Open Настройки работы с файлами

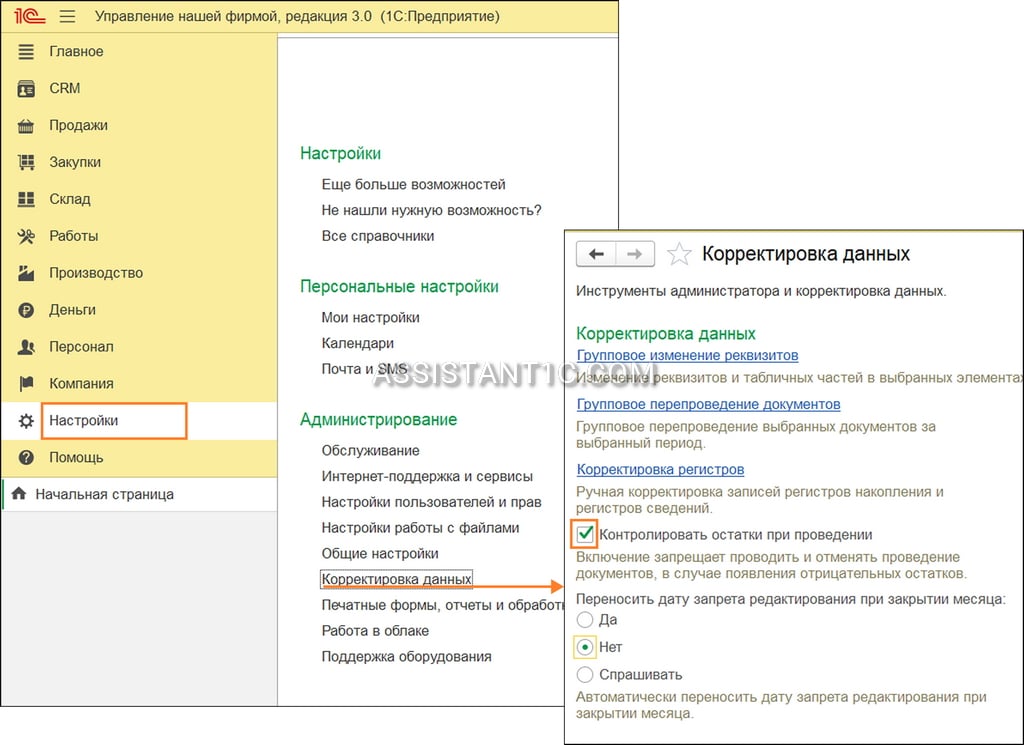(x=420, y=528)
